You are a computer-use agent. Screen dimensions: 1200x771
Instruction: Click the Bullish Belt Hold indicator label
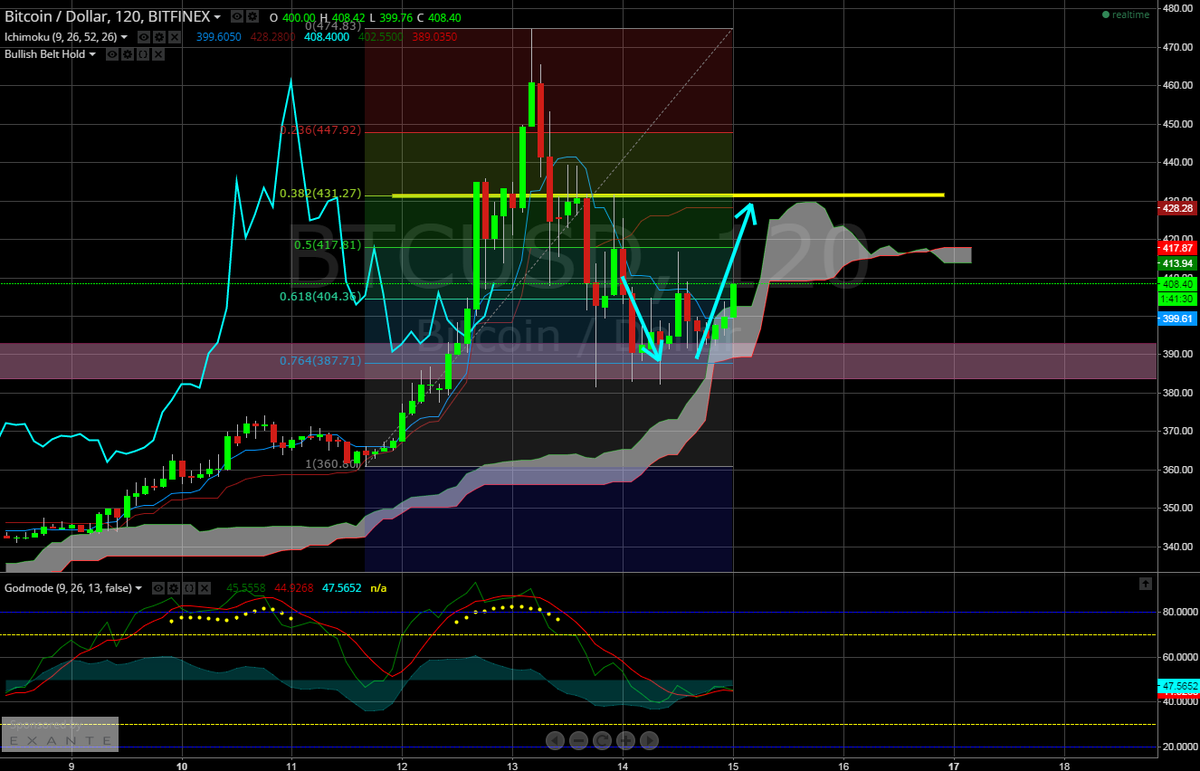coord(45,54)
